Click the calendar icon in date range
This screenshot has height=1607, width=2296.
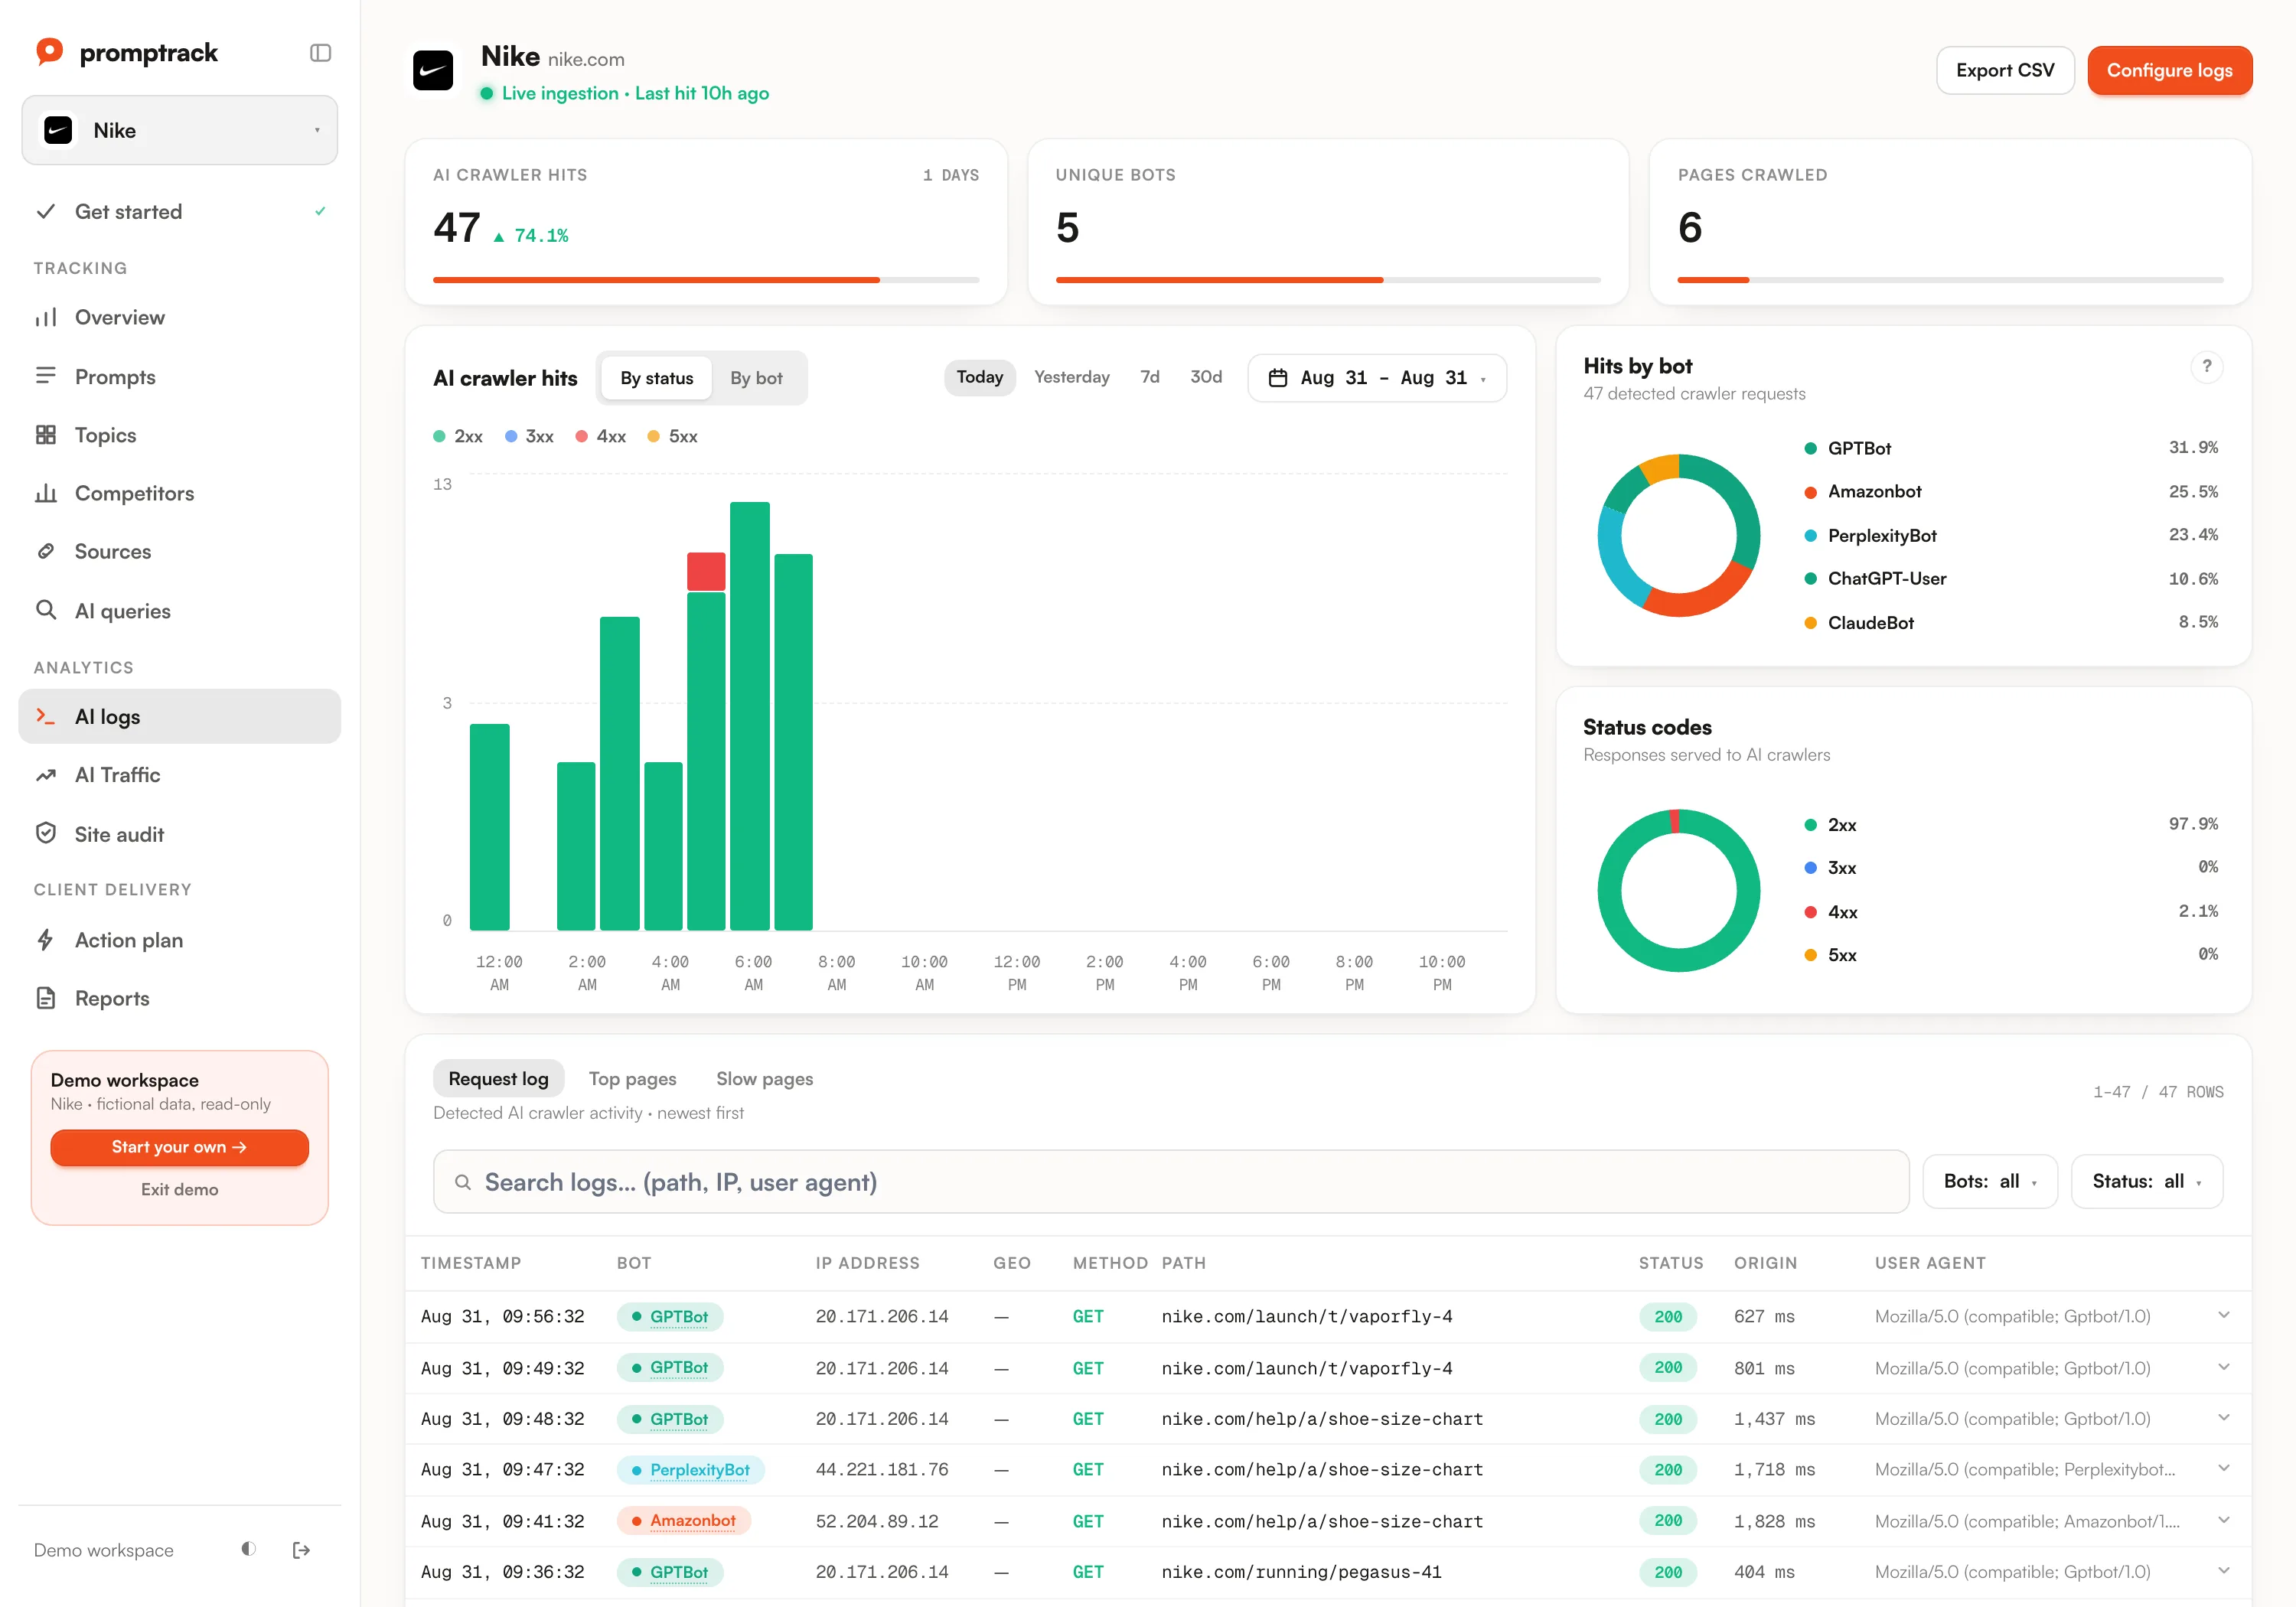click(1277, 378)
